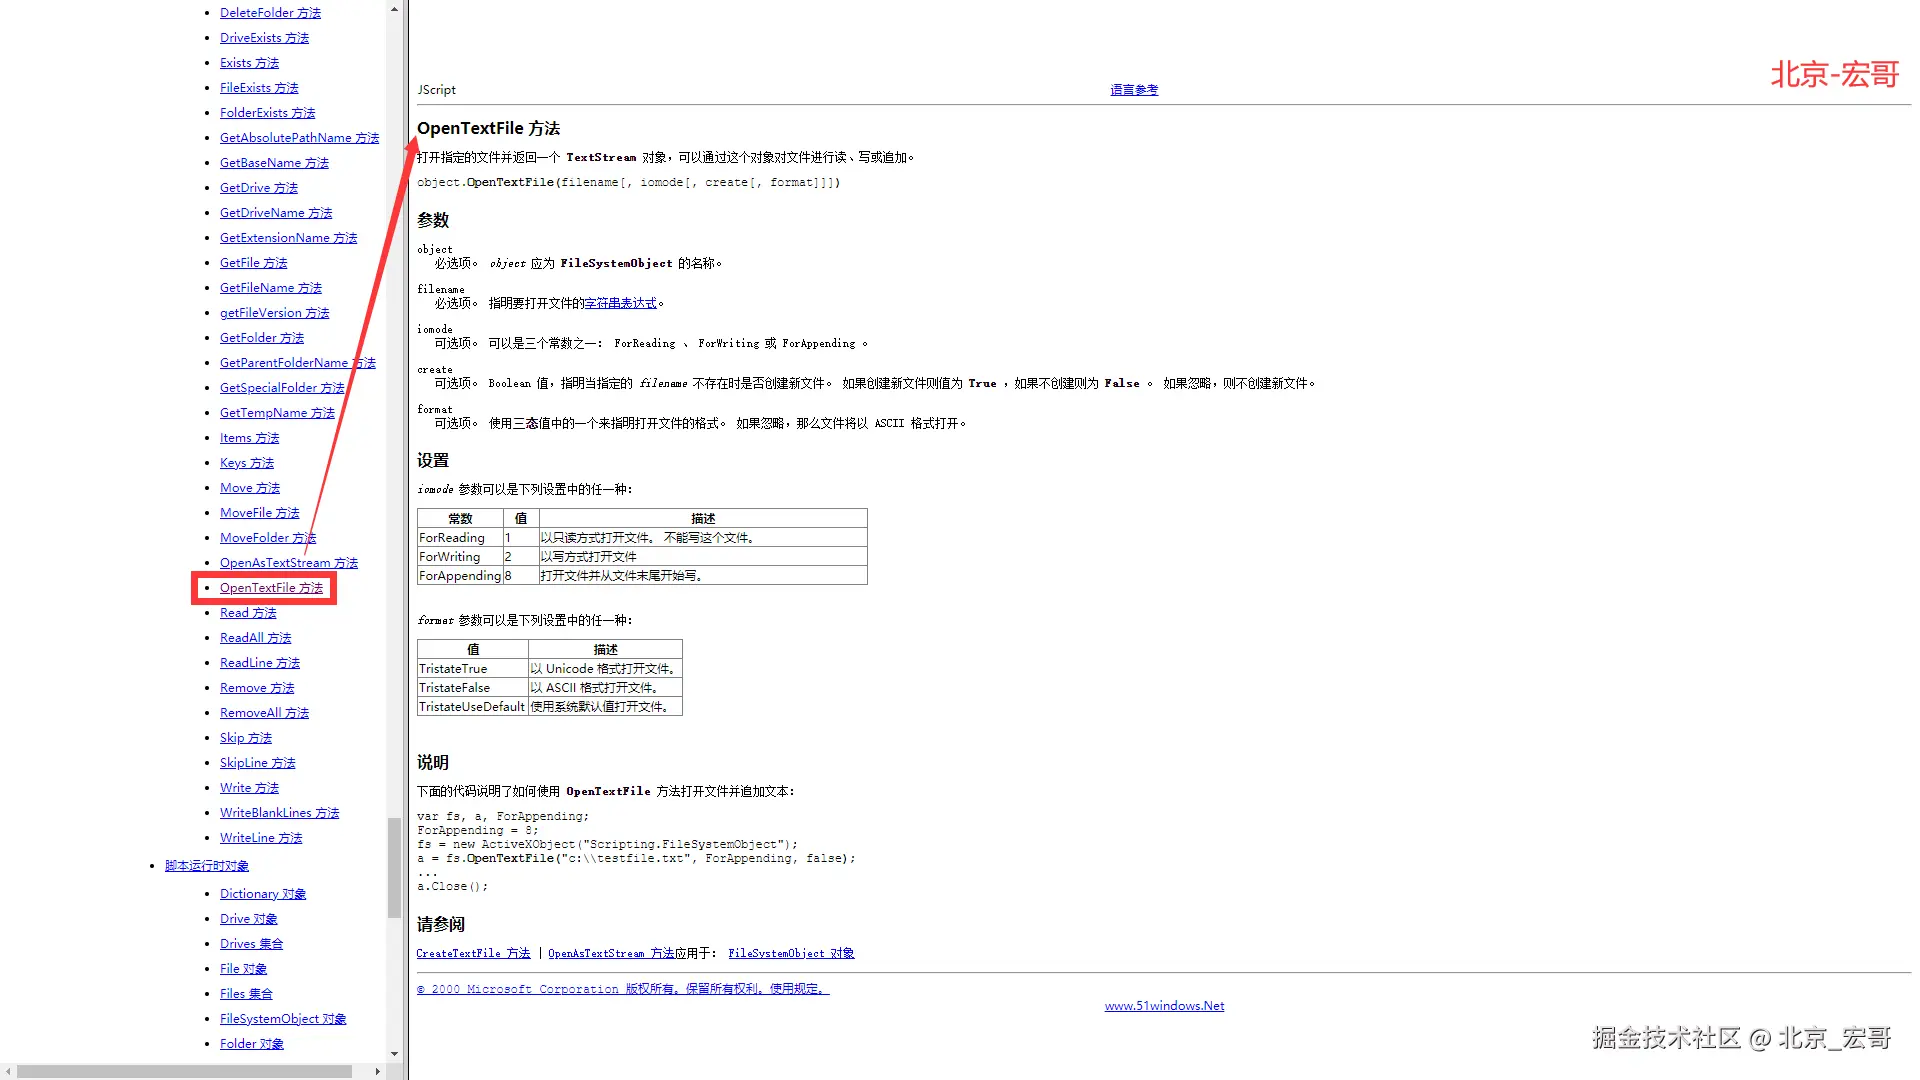This screenshot has width=1920, height=1080.
Task: Open CreateTextFile 方法 in See Also
Action: click(x=473, y=953)
